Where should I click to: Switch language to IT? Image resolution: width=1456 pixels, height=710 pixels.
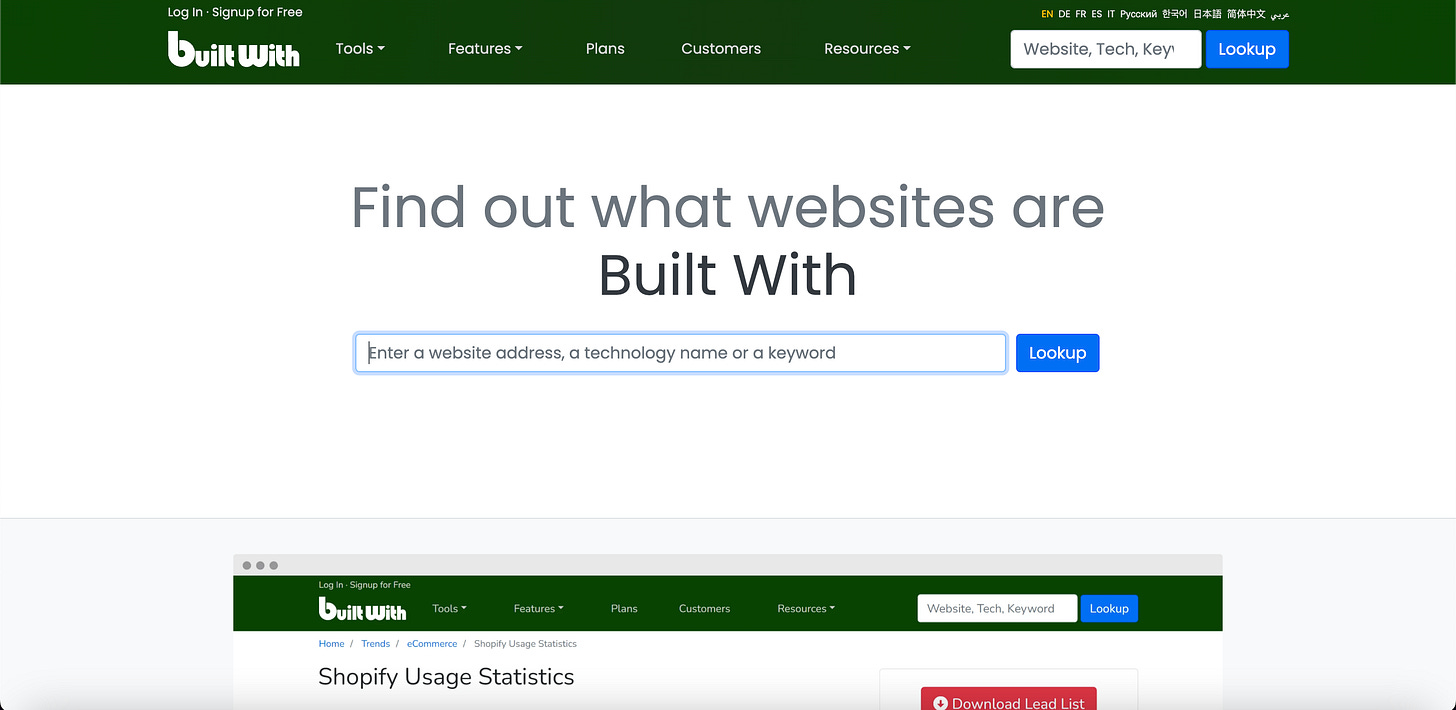pos(1111,14)
